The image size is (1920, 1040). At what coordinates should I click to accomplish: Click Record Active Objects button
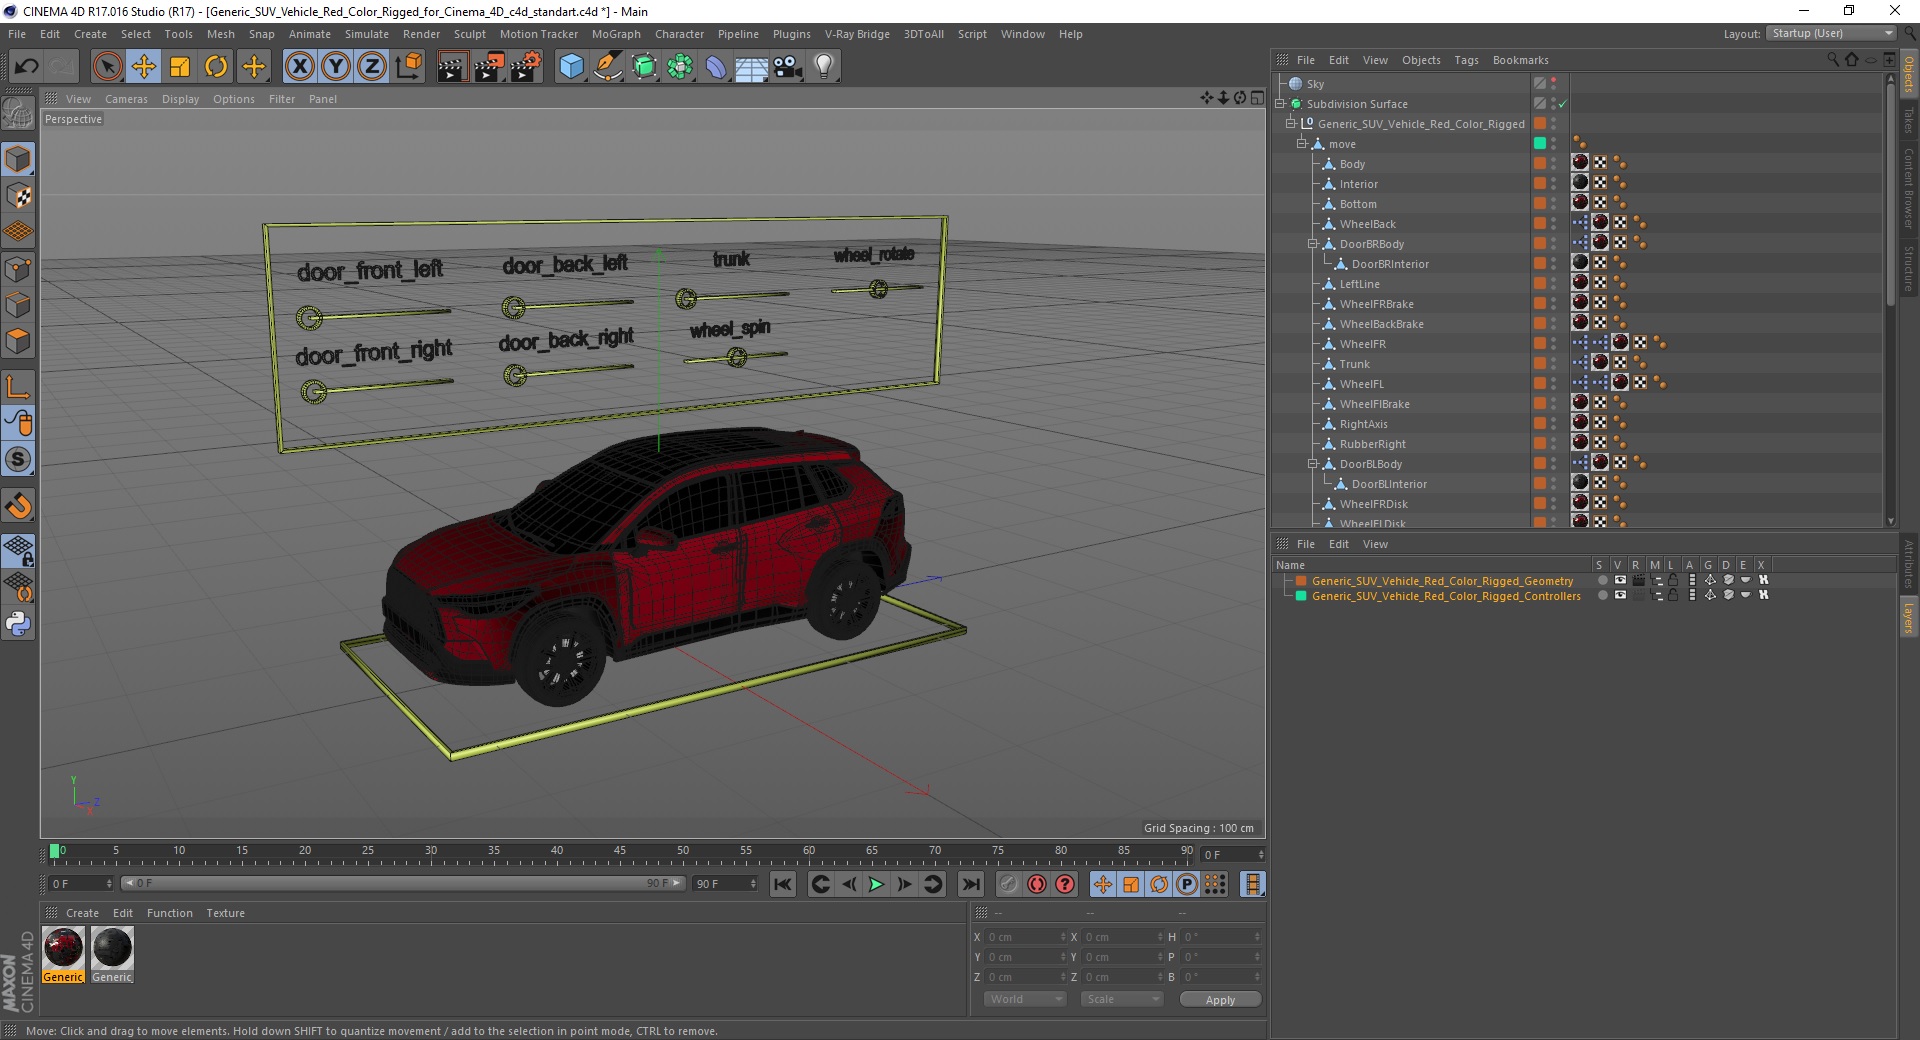pos(1008,884)
